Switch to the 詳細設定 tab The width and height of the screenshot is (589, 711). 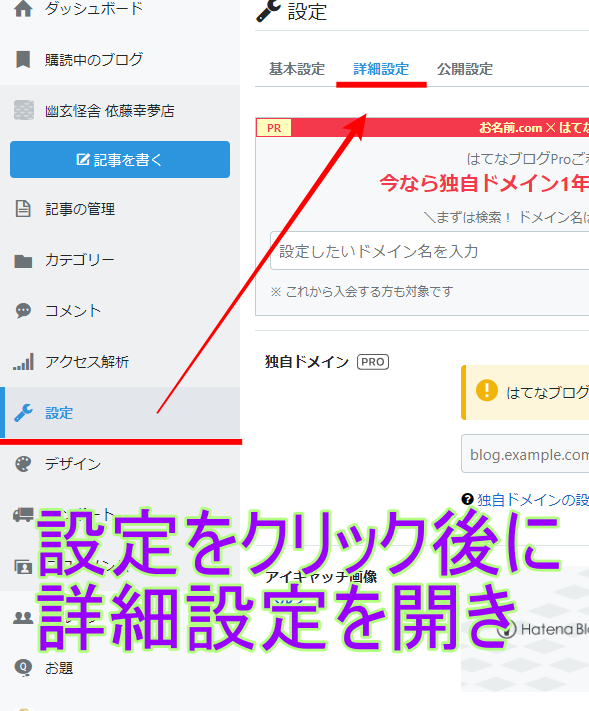381,69
